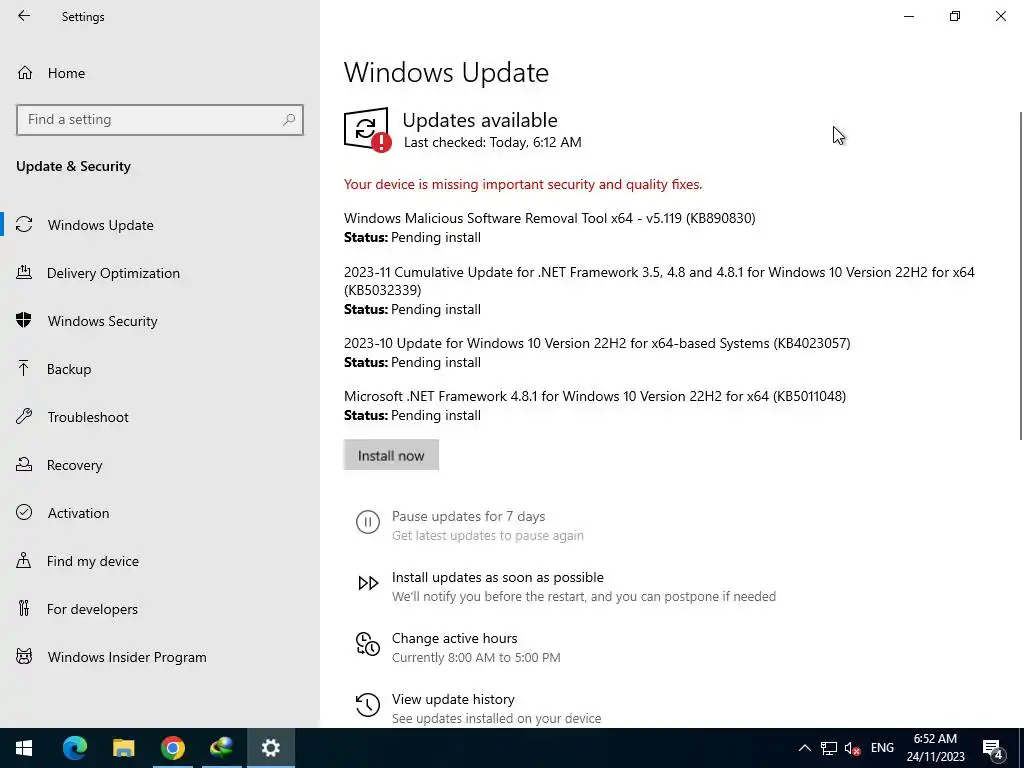The height and width of the screenshot is (768, 1024).
Task: Click Pause updates for 7 days
Action: [x=469, y=525]
